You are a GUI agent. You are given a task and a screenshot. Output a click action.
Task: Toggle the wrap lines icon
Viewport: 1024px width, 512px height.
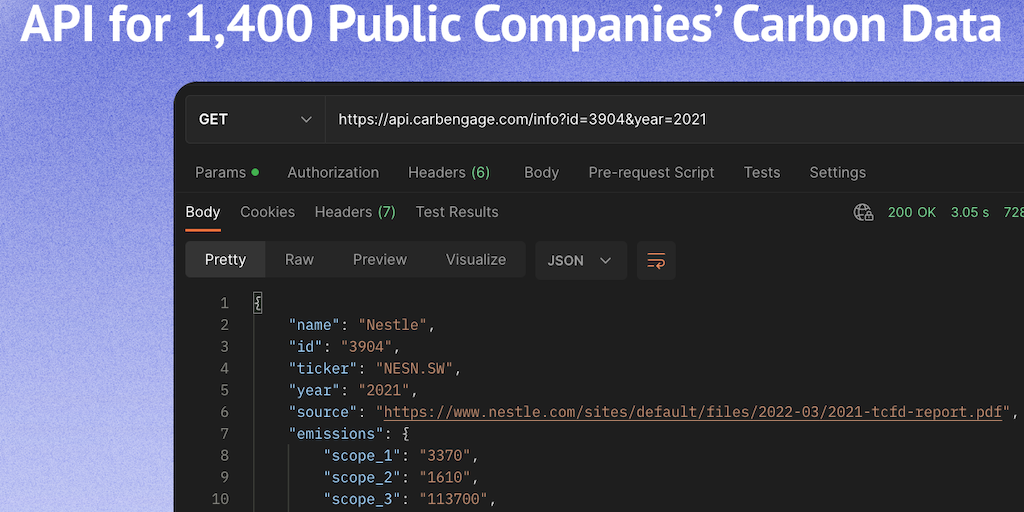(656, 260)
